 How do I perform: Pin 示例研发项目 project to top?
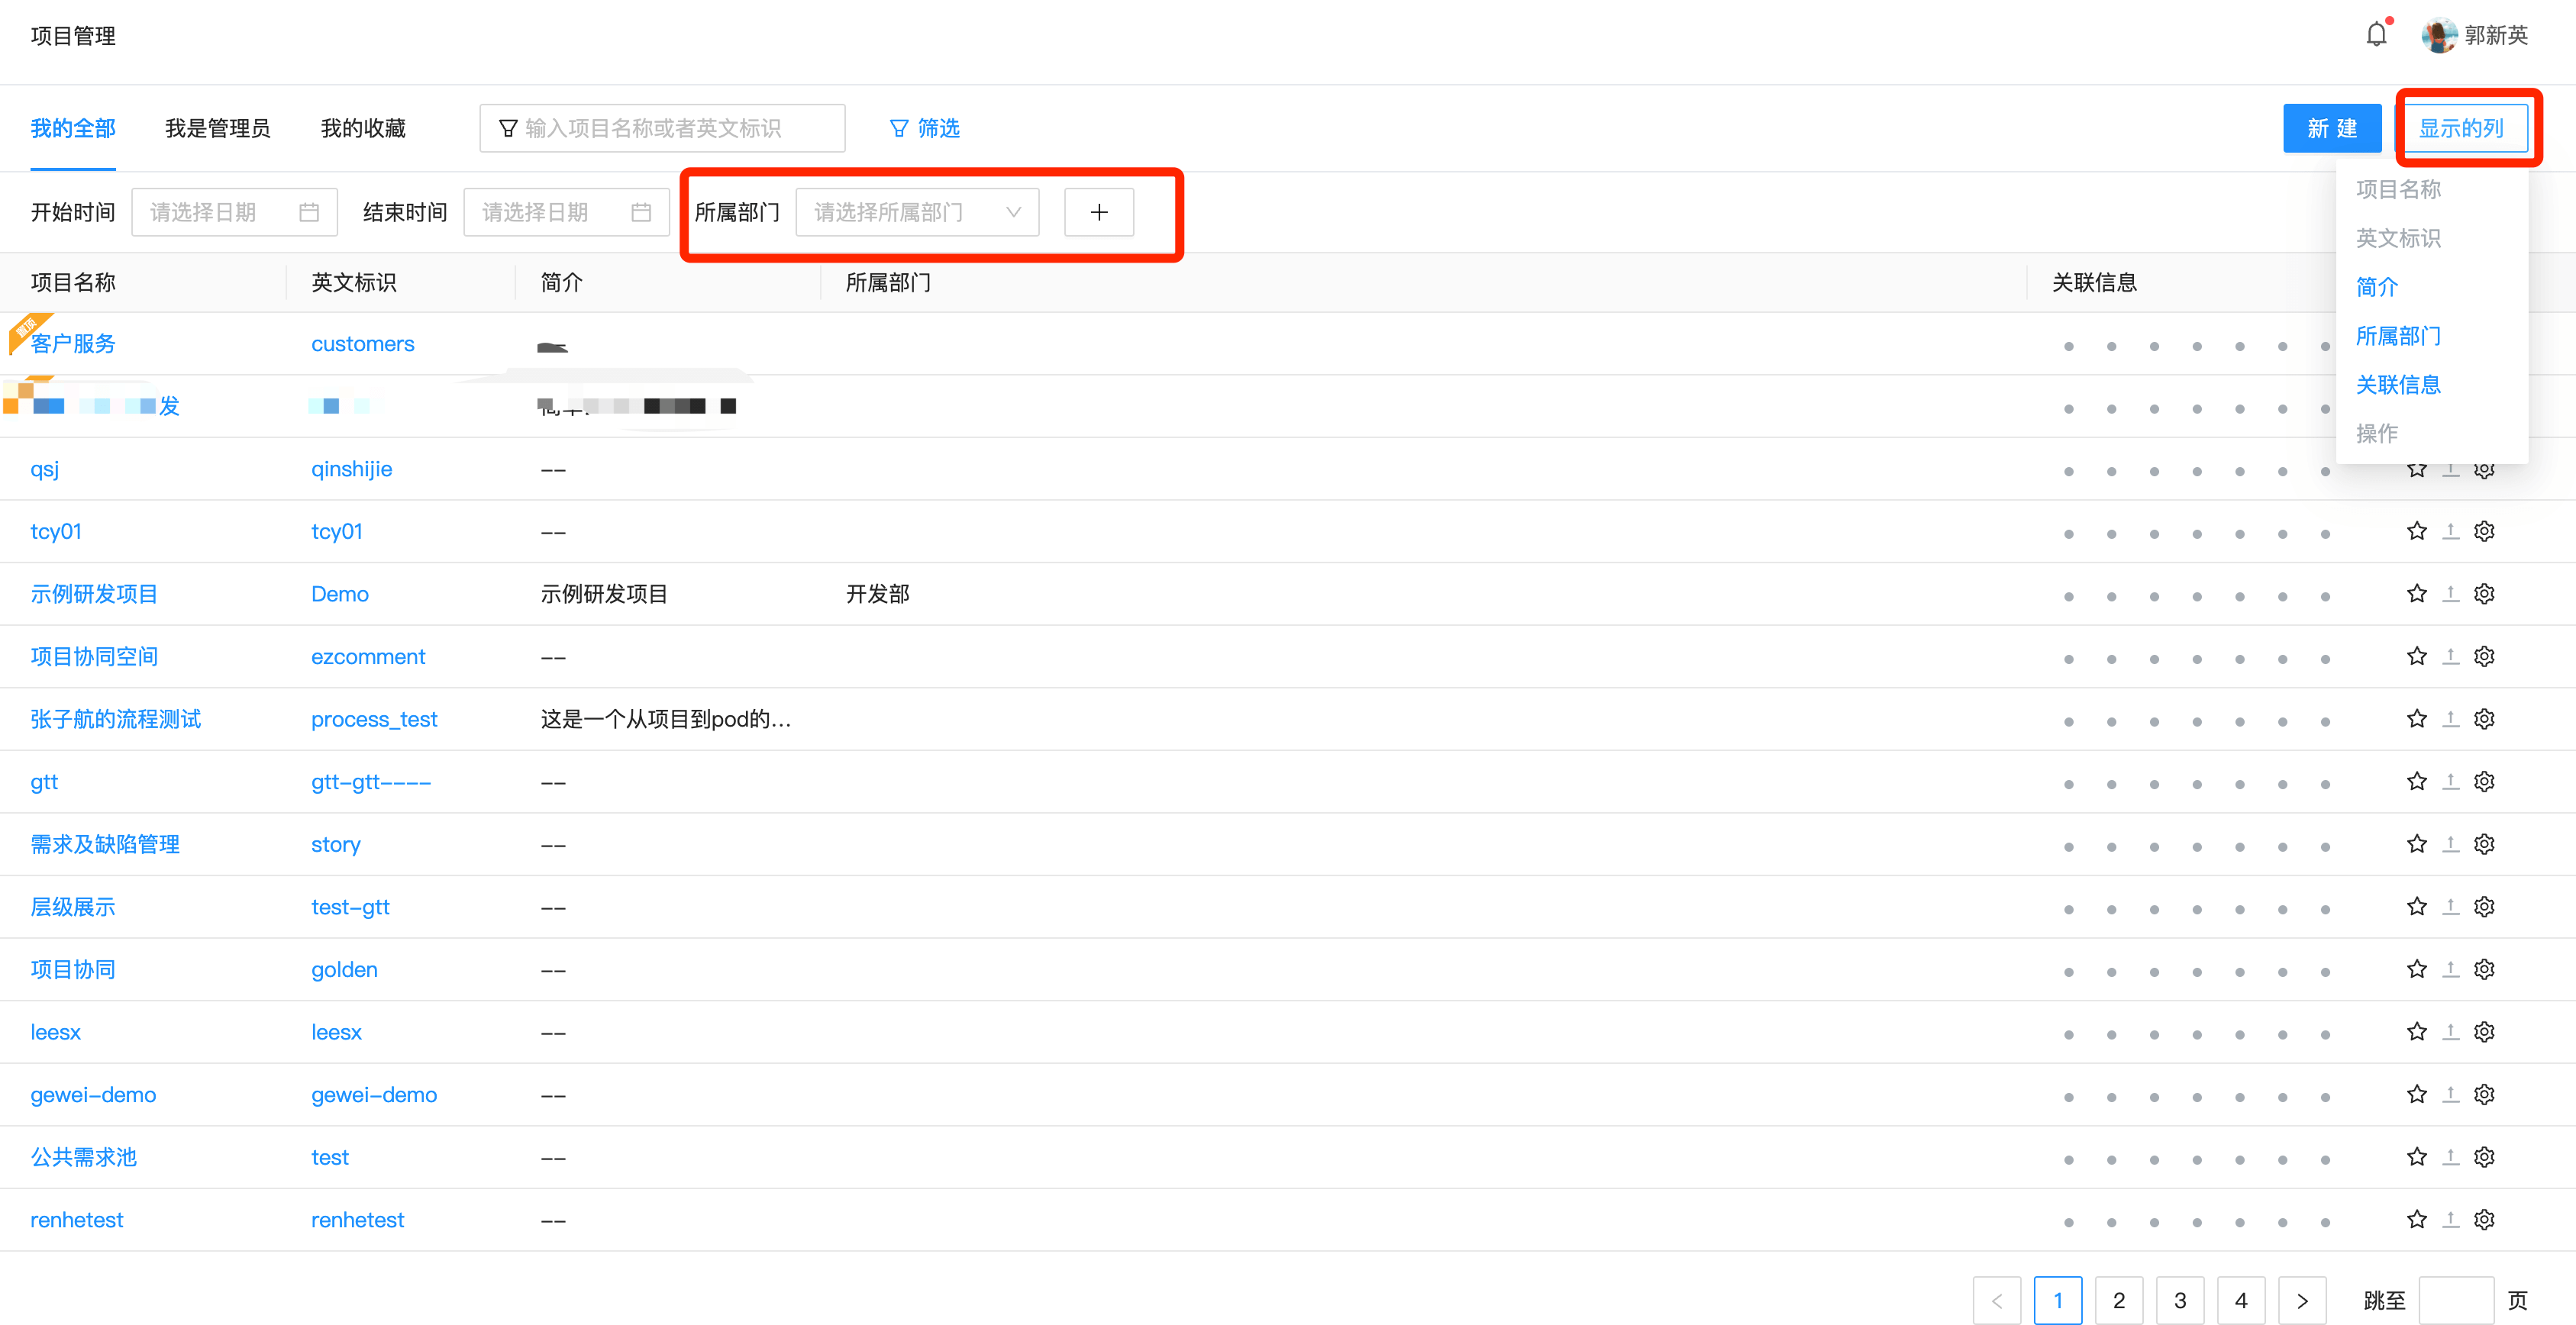2450,594
